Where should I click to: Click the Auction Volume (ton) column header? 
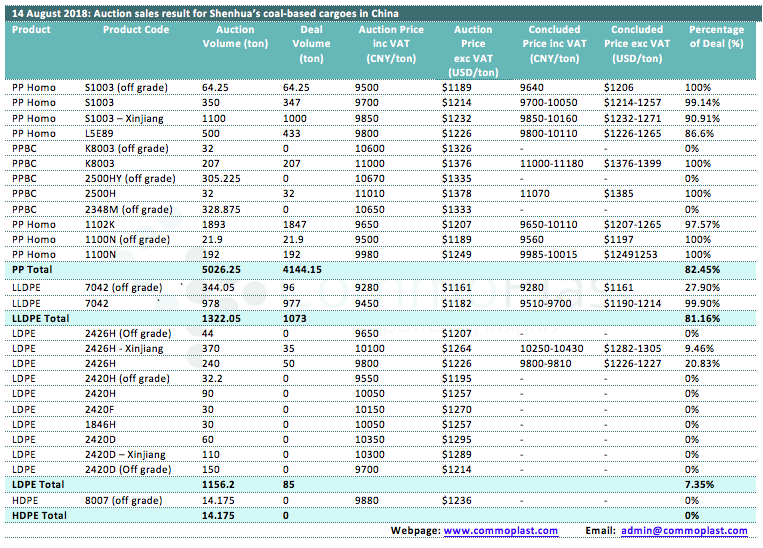click(x=242, y=37)
